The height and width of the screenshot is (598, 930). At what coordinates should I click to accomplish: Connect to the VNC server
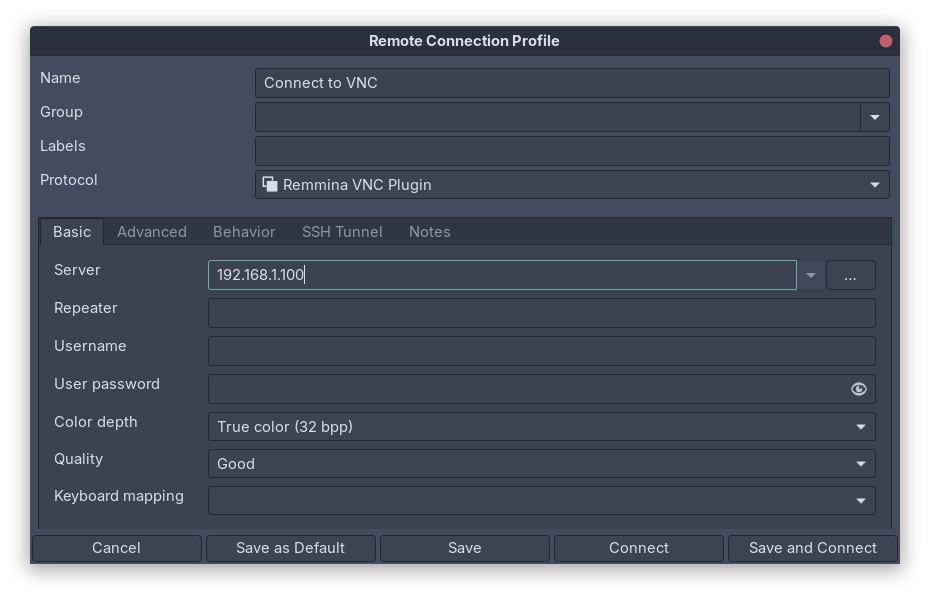(x=638, y=548)
